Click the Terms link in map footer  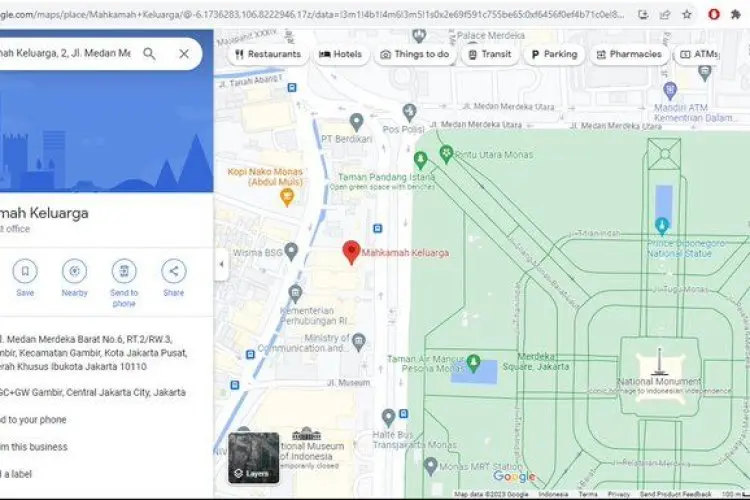[588, 494]
